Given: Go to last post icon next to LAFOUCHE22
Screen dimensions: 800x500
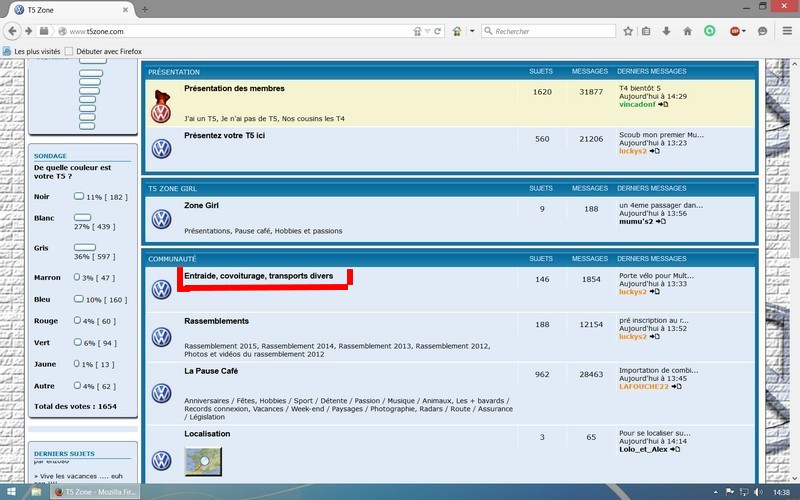Looking at the screenshot, I should [677, 387].
